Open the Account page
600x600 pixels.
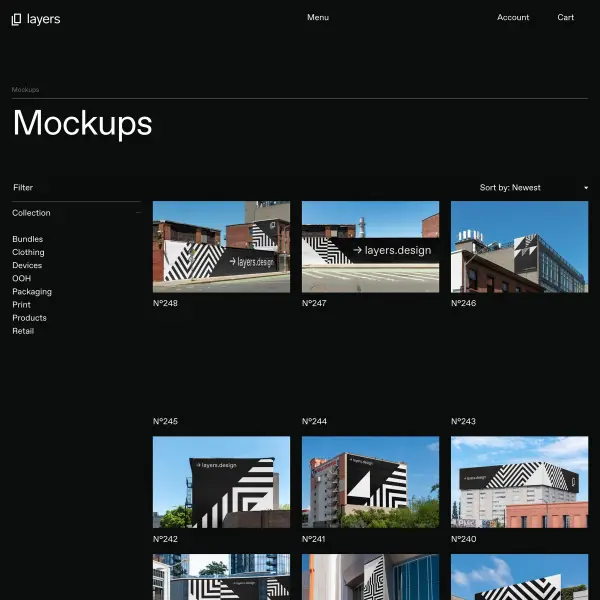tap(513, 17)
